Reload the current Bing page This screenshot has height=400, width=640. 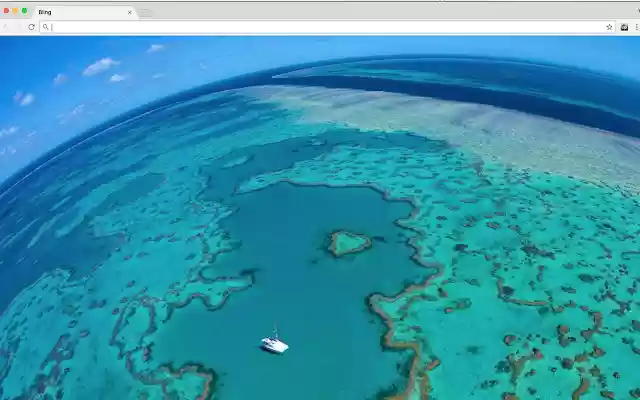[x=31, y=27]
